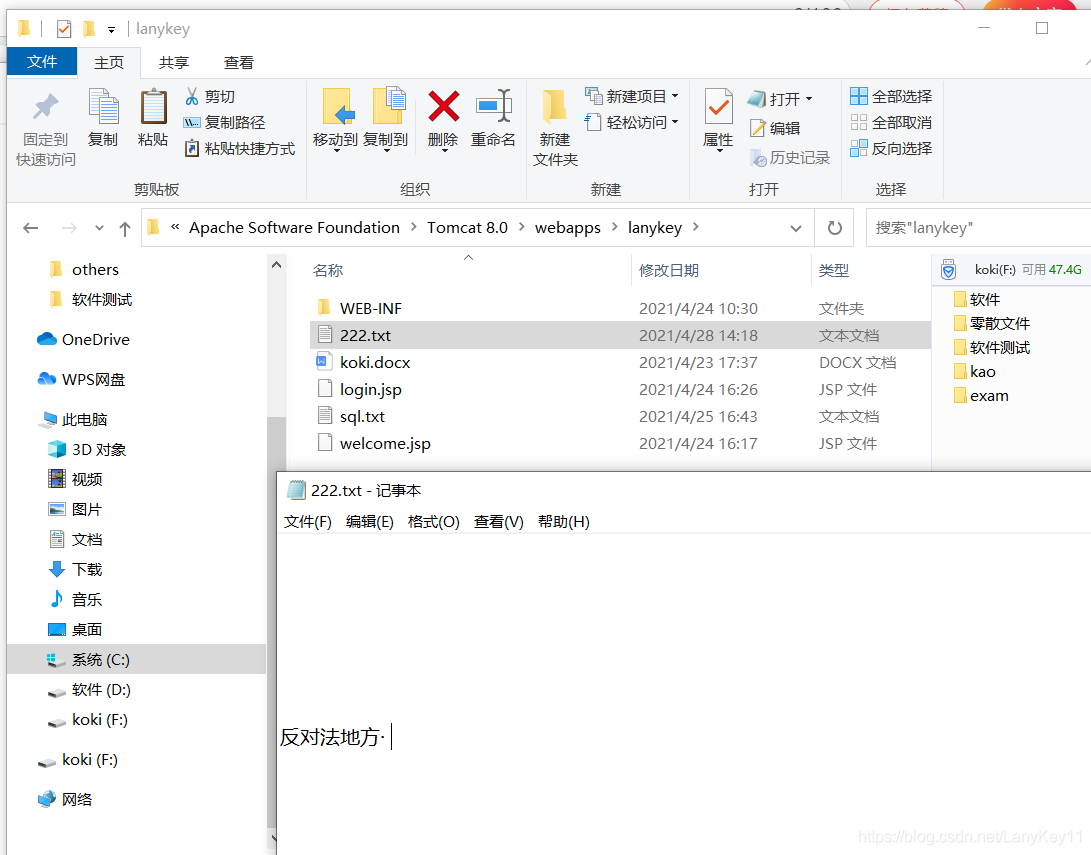The height and width of the screenshot is (855, 1091).
Task: Click the Copy (复制) ribbon icon
Action: coord(103,118)
